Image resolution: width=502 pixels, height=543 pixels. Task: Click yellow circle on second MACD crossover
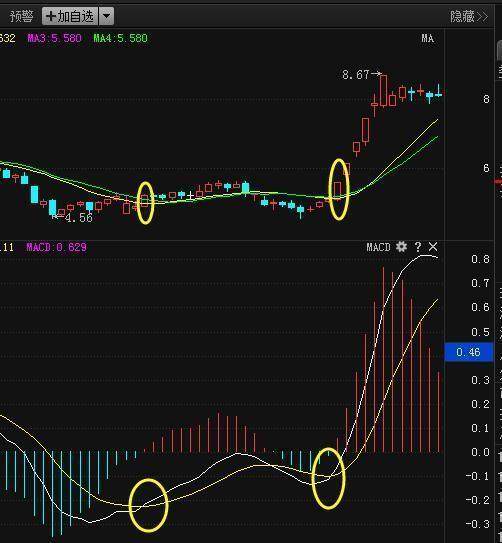328,478
